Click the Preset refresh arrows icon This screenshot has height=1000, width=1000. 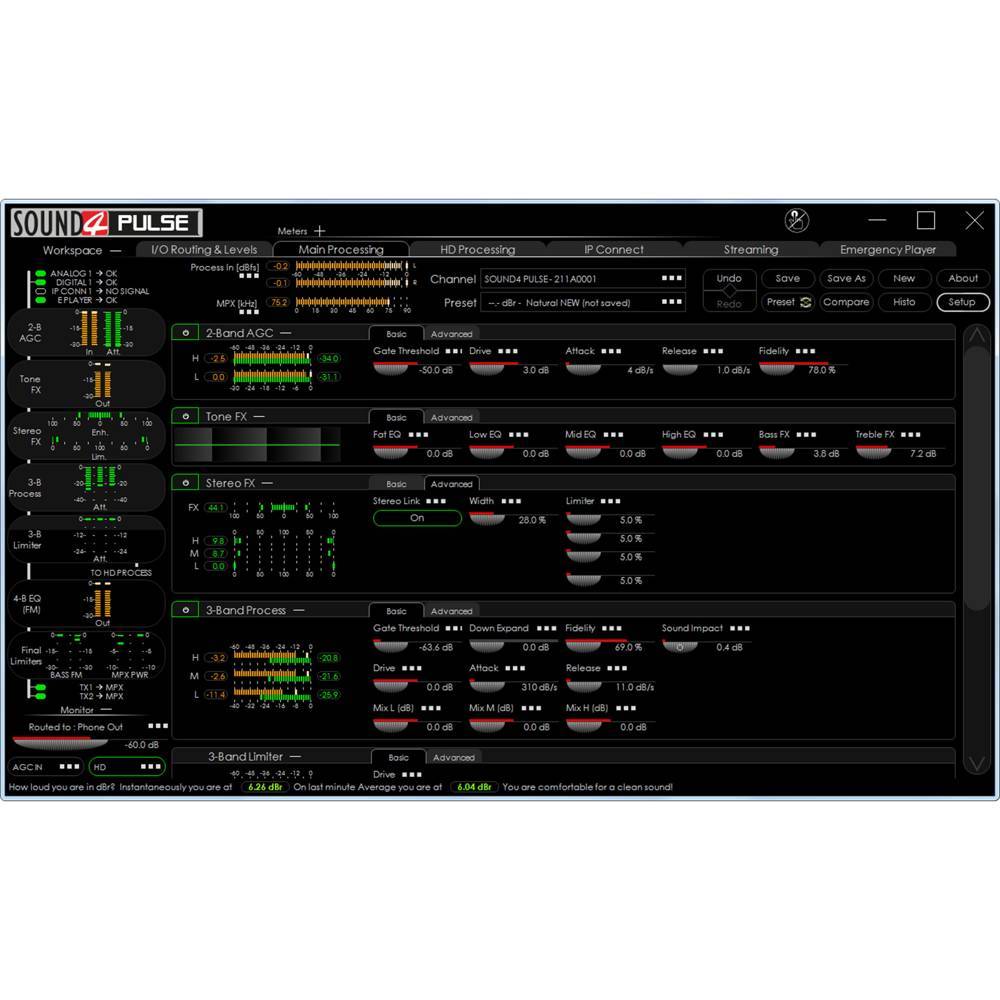click(805, 302)
